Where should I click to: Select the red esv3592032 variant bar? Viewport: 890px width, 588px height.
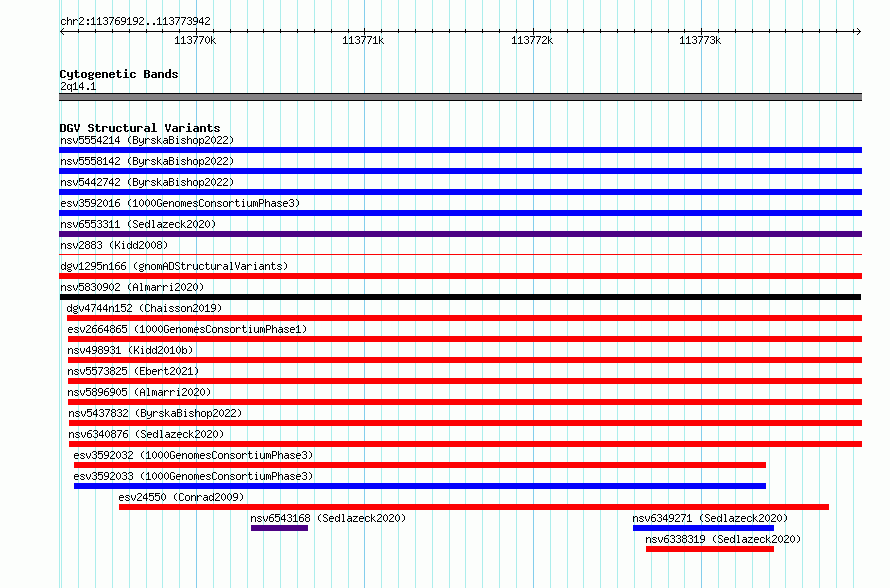420,465
